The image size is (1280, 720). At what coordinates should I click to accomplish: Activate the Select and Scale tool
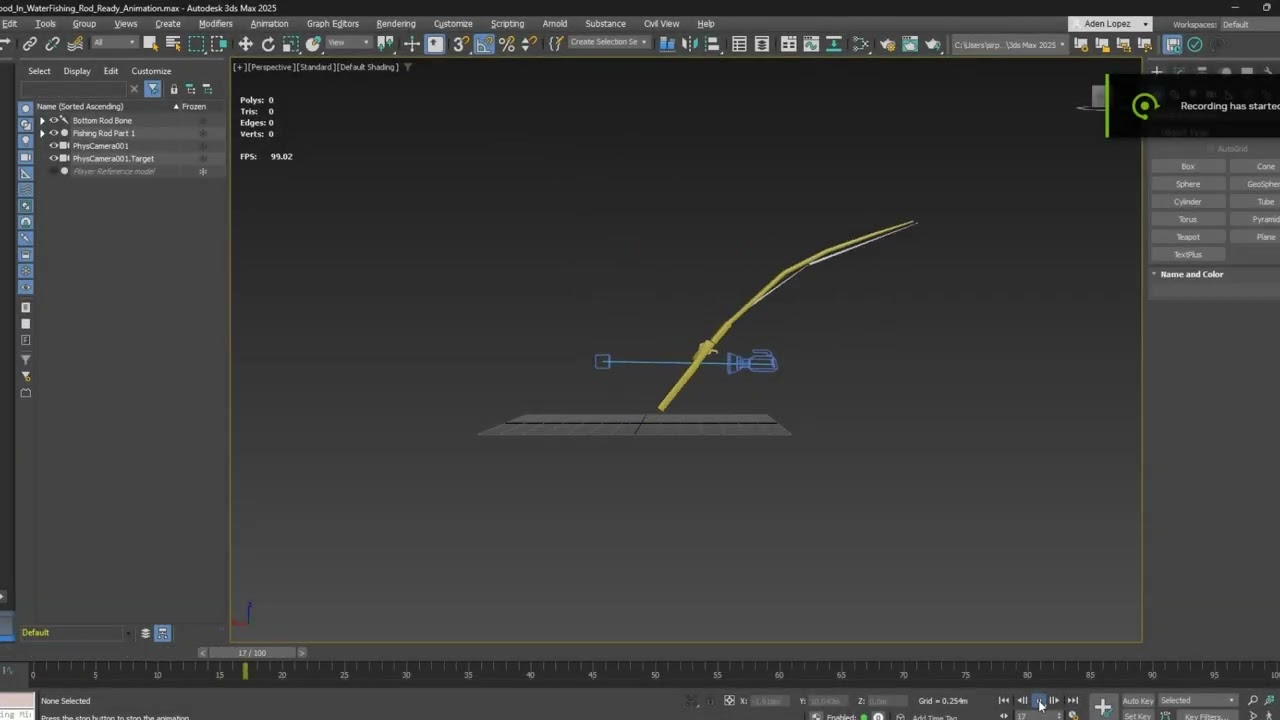pos(291,44)
